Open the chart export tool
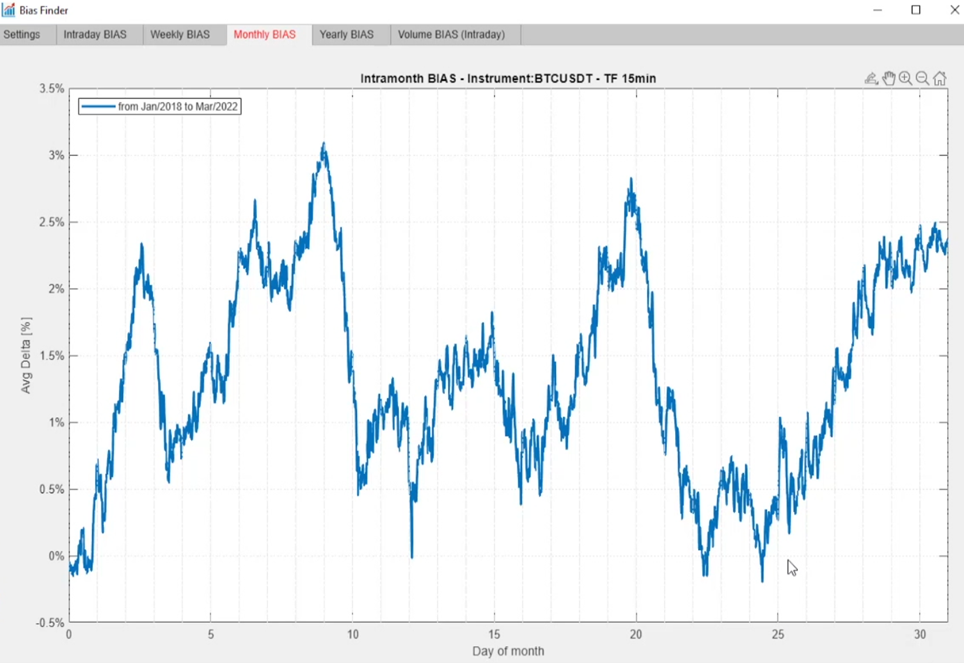The image size is (964, 663). pos(871,78)
